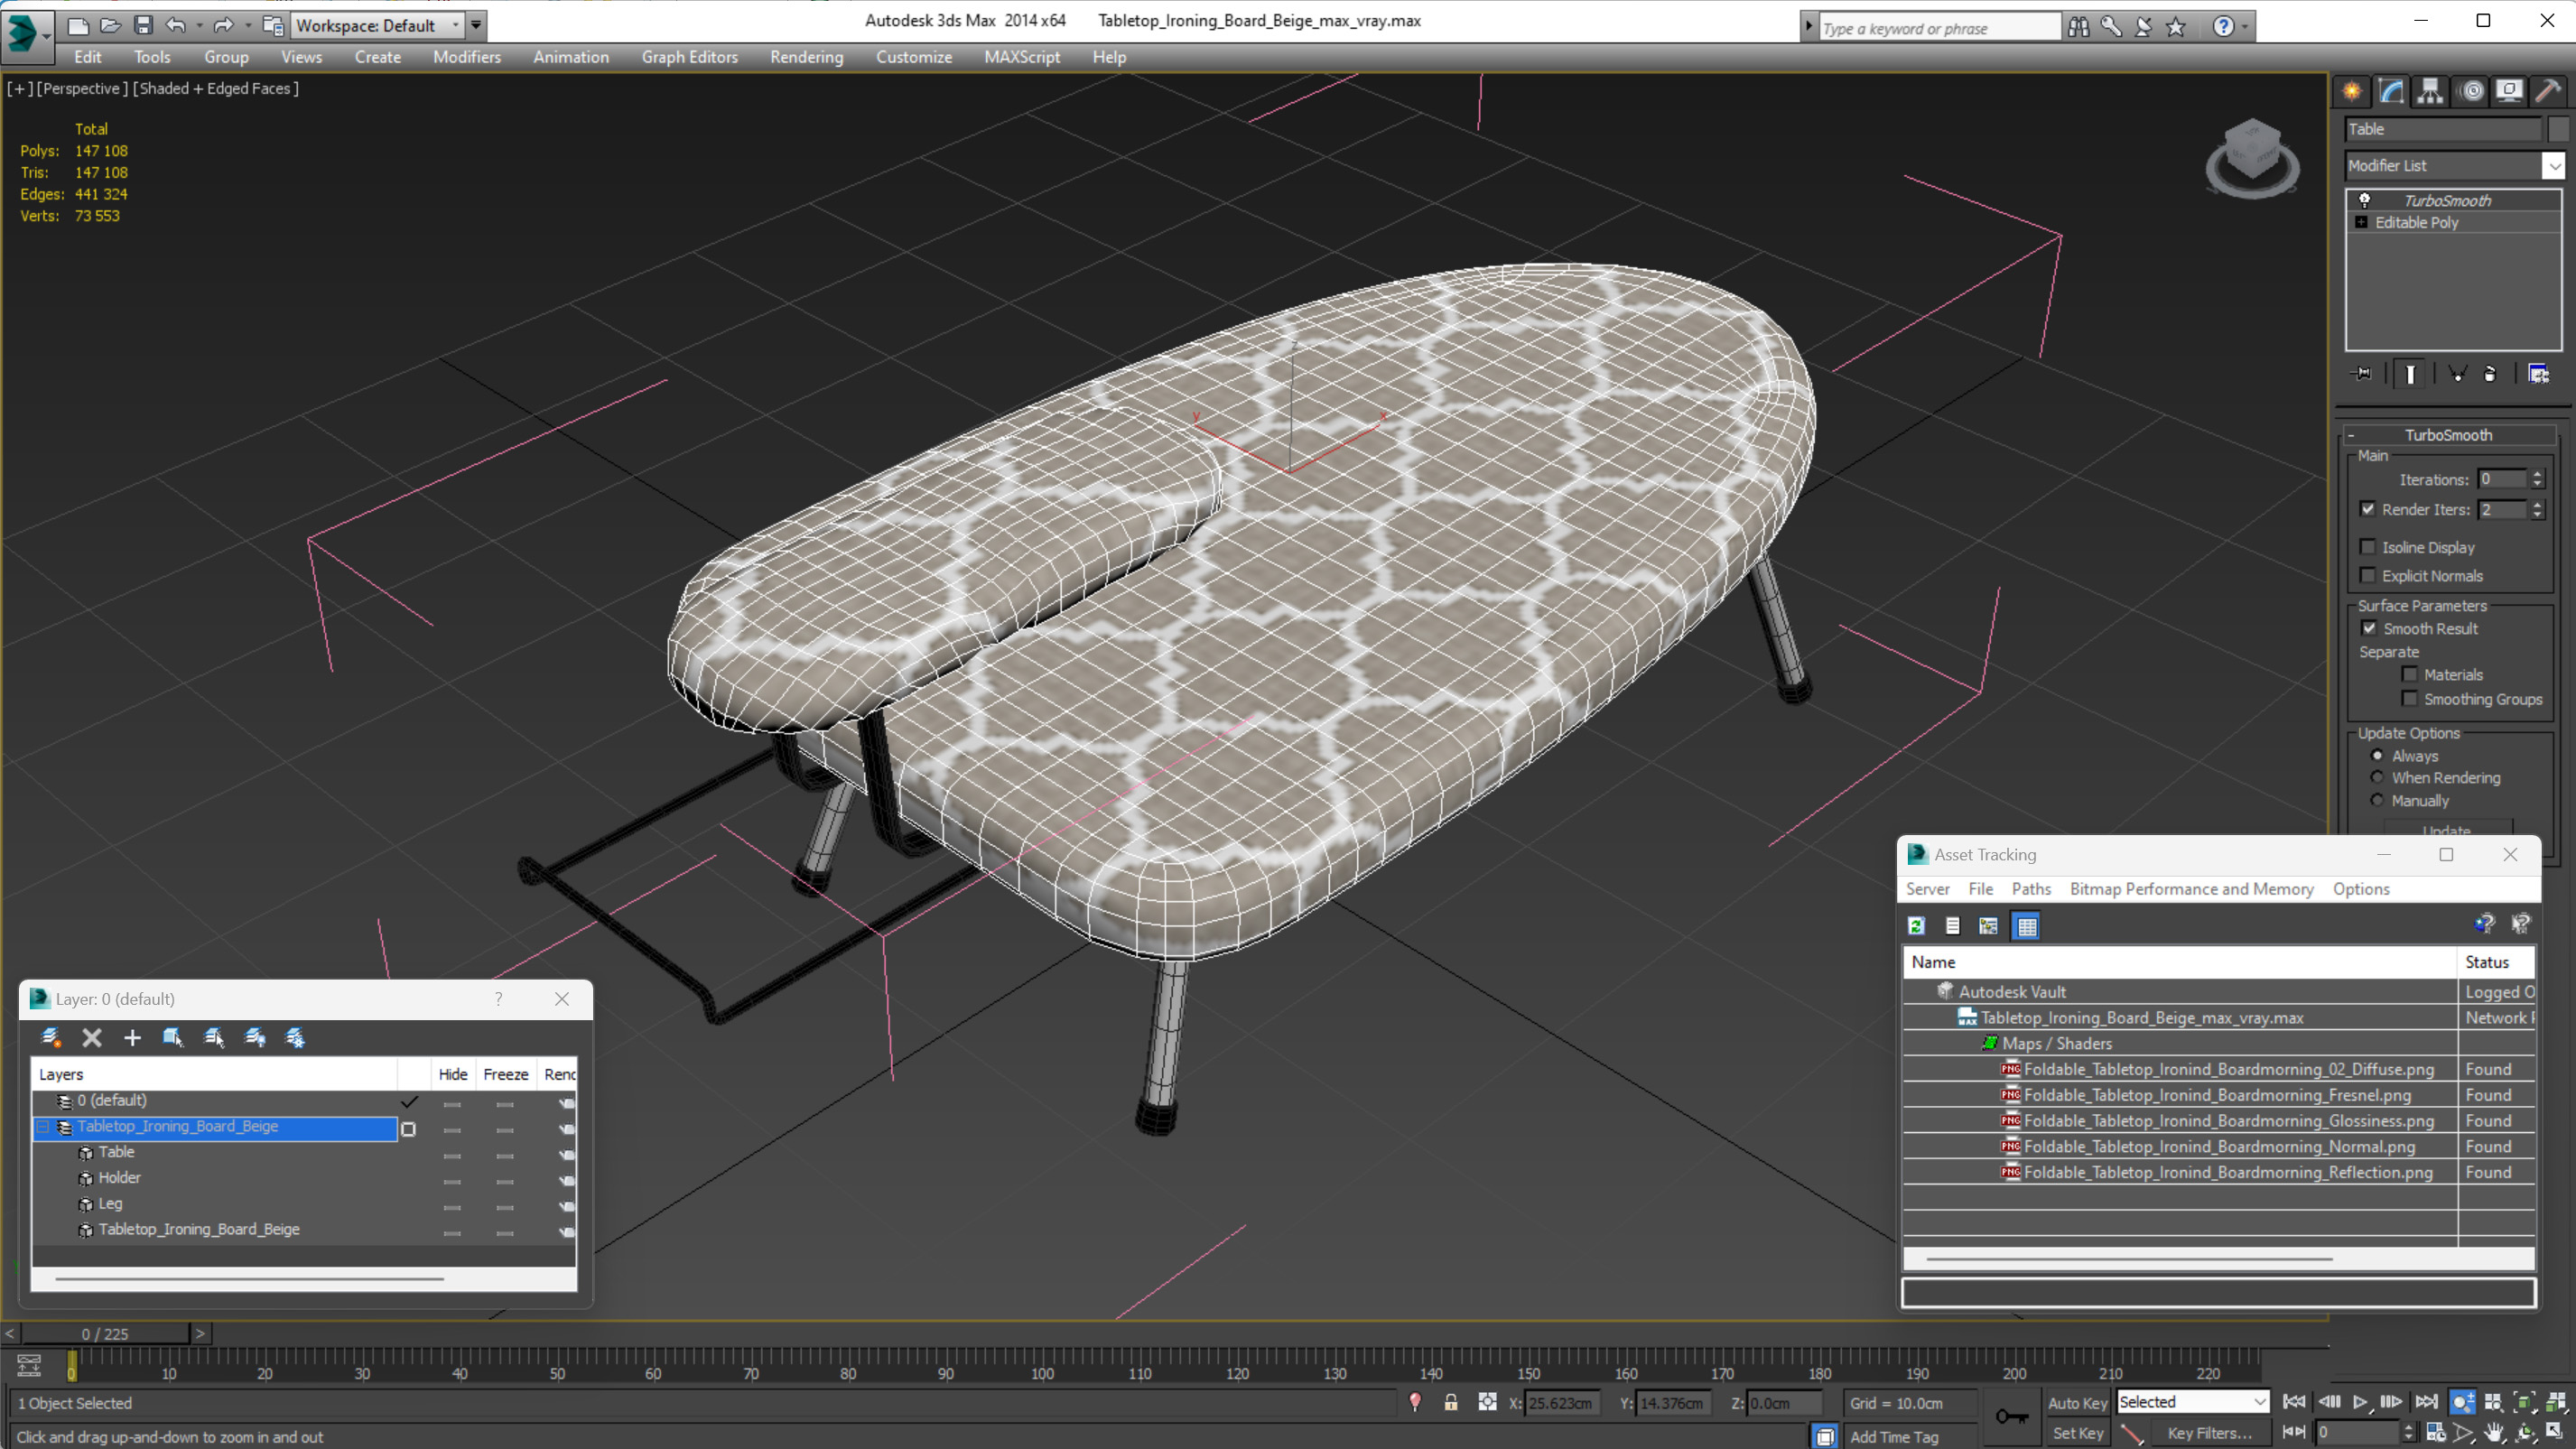Open the Rendering menu

click(x=806, y=57)
